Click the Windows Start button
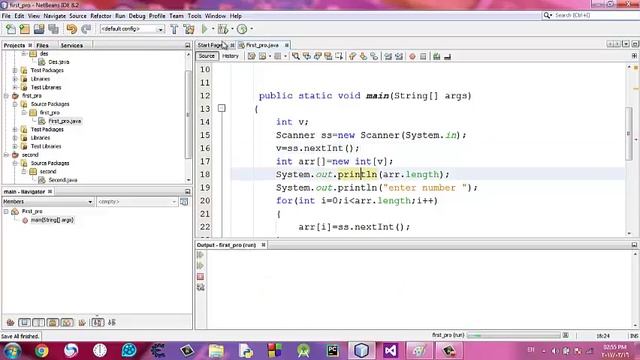Image resolution: width=640 pixels, height=360 pixels. (x=12, y=351)
